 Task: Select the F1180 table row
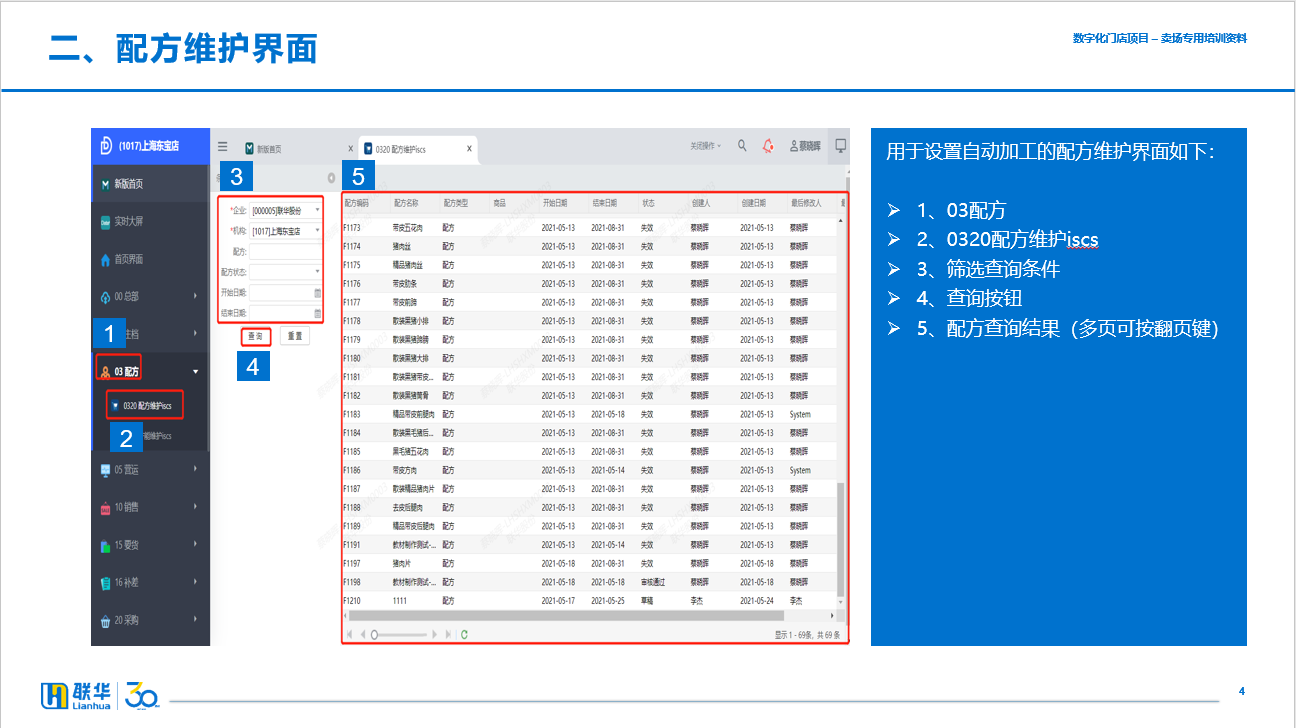[x=590, y=358]
